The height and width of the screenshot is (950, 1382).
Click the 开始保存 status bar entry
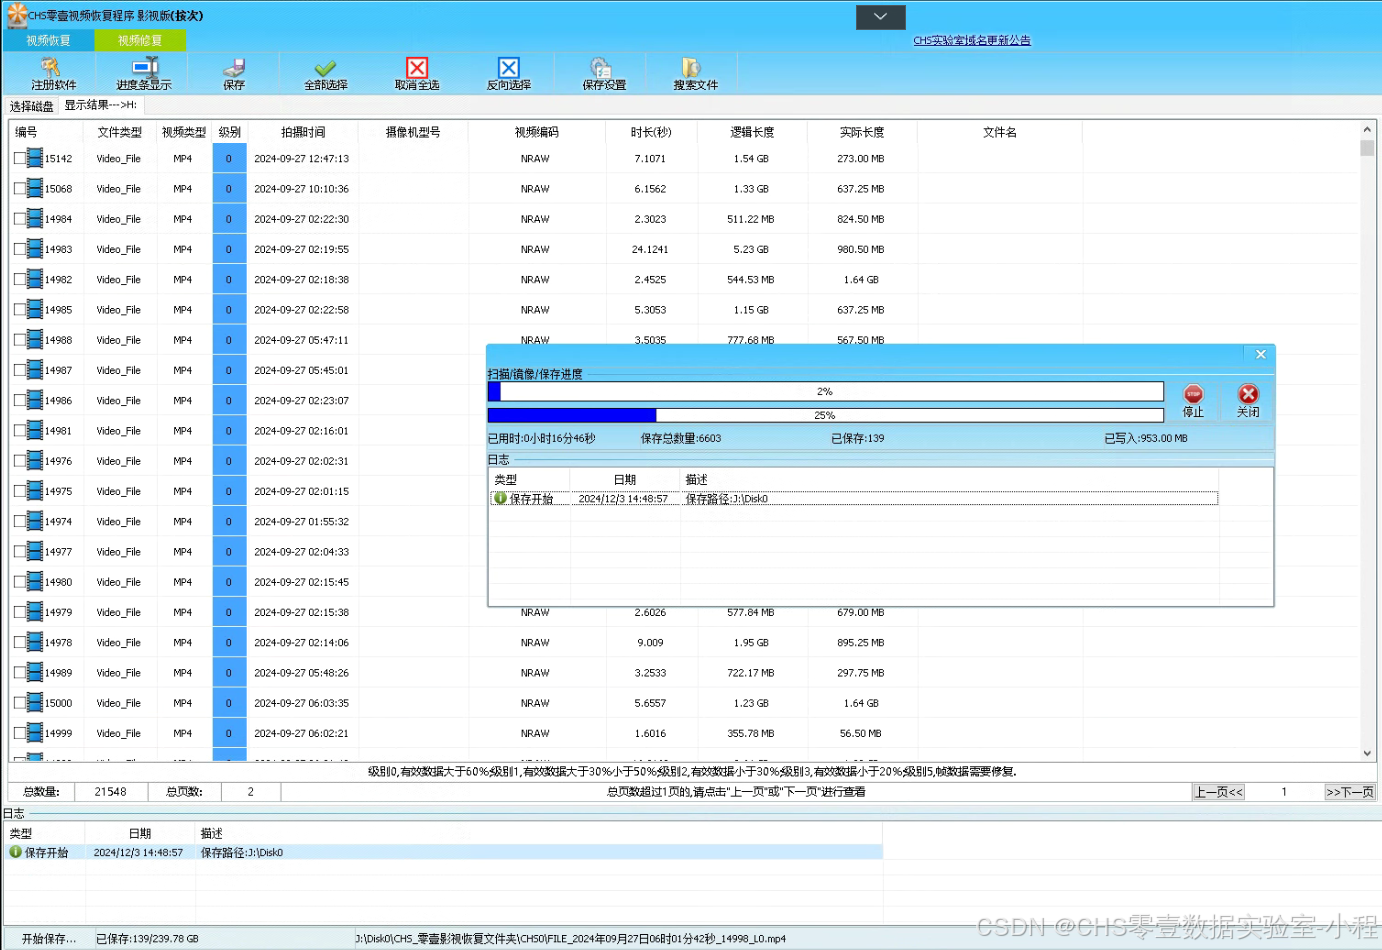point(49,939)
